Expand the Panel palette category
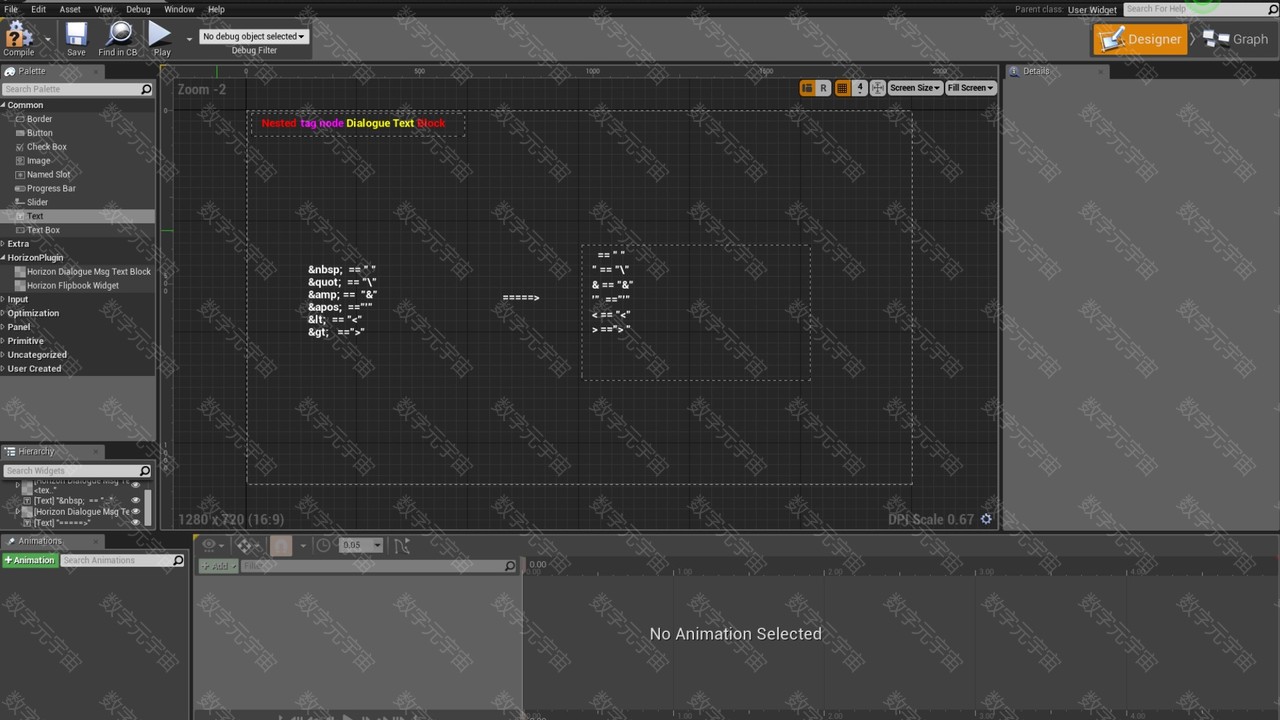The height and width of the screenshot is (720, 1280). coord(3,328)
